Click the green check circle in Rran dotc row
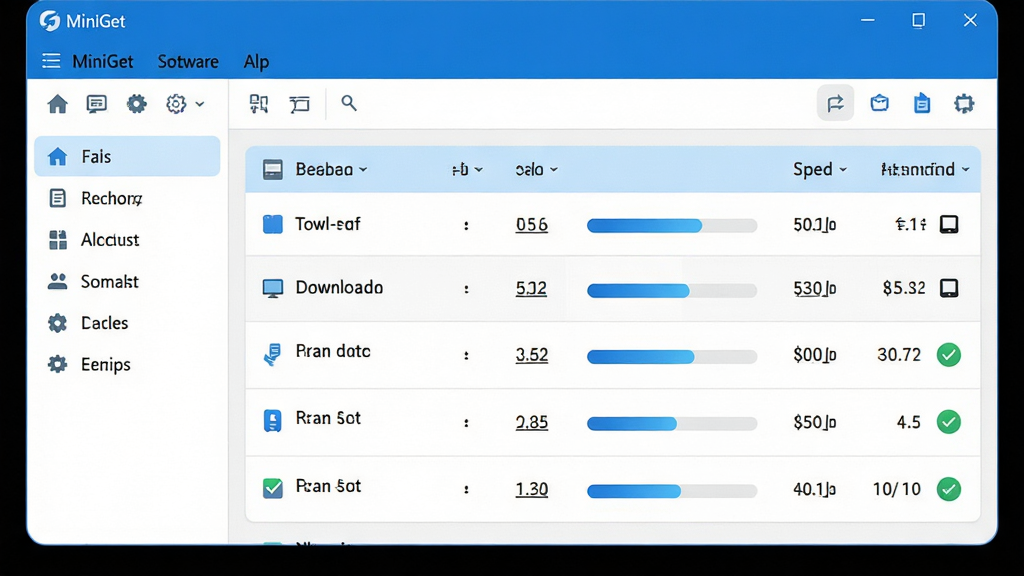 pos(949,355)
